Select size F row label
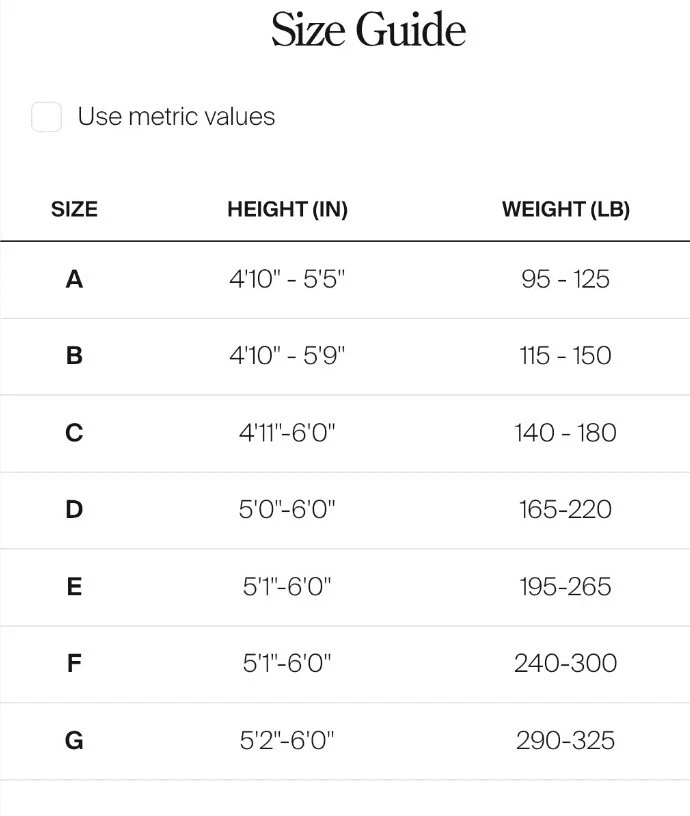This screenshot has height=816, width=690. [x=74, y=663]
